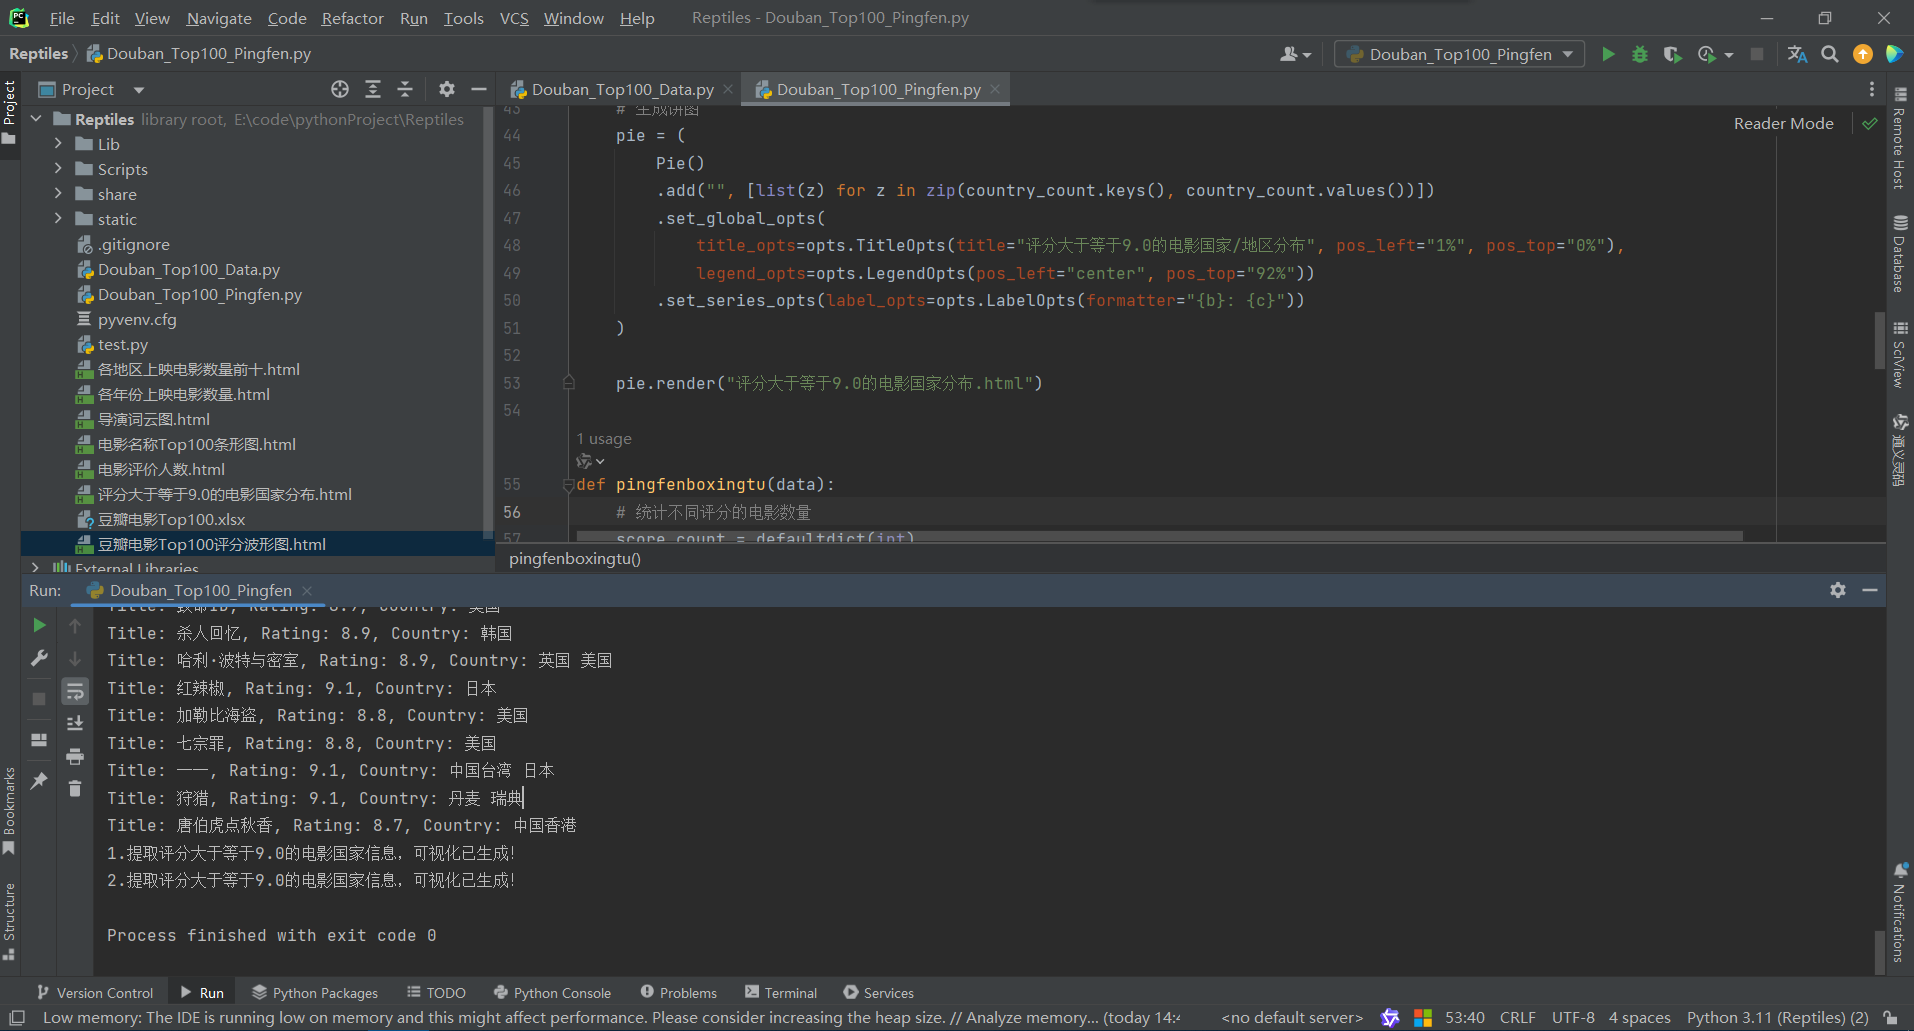Screen dimensions: 1914x1031
Task: Open Search Everywhere magnifier icon
Action: tap(1830, 54)
